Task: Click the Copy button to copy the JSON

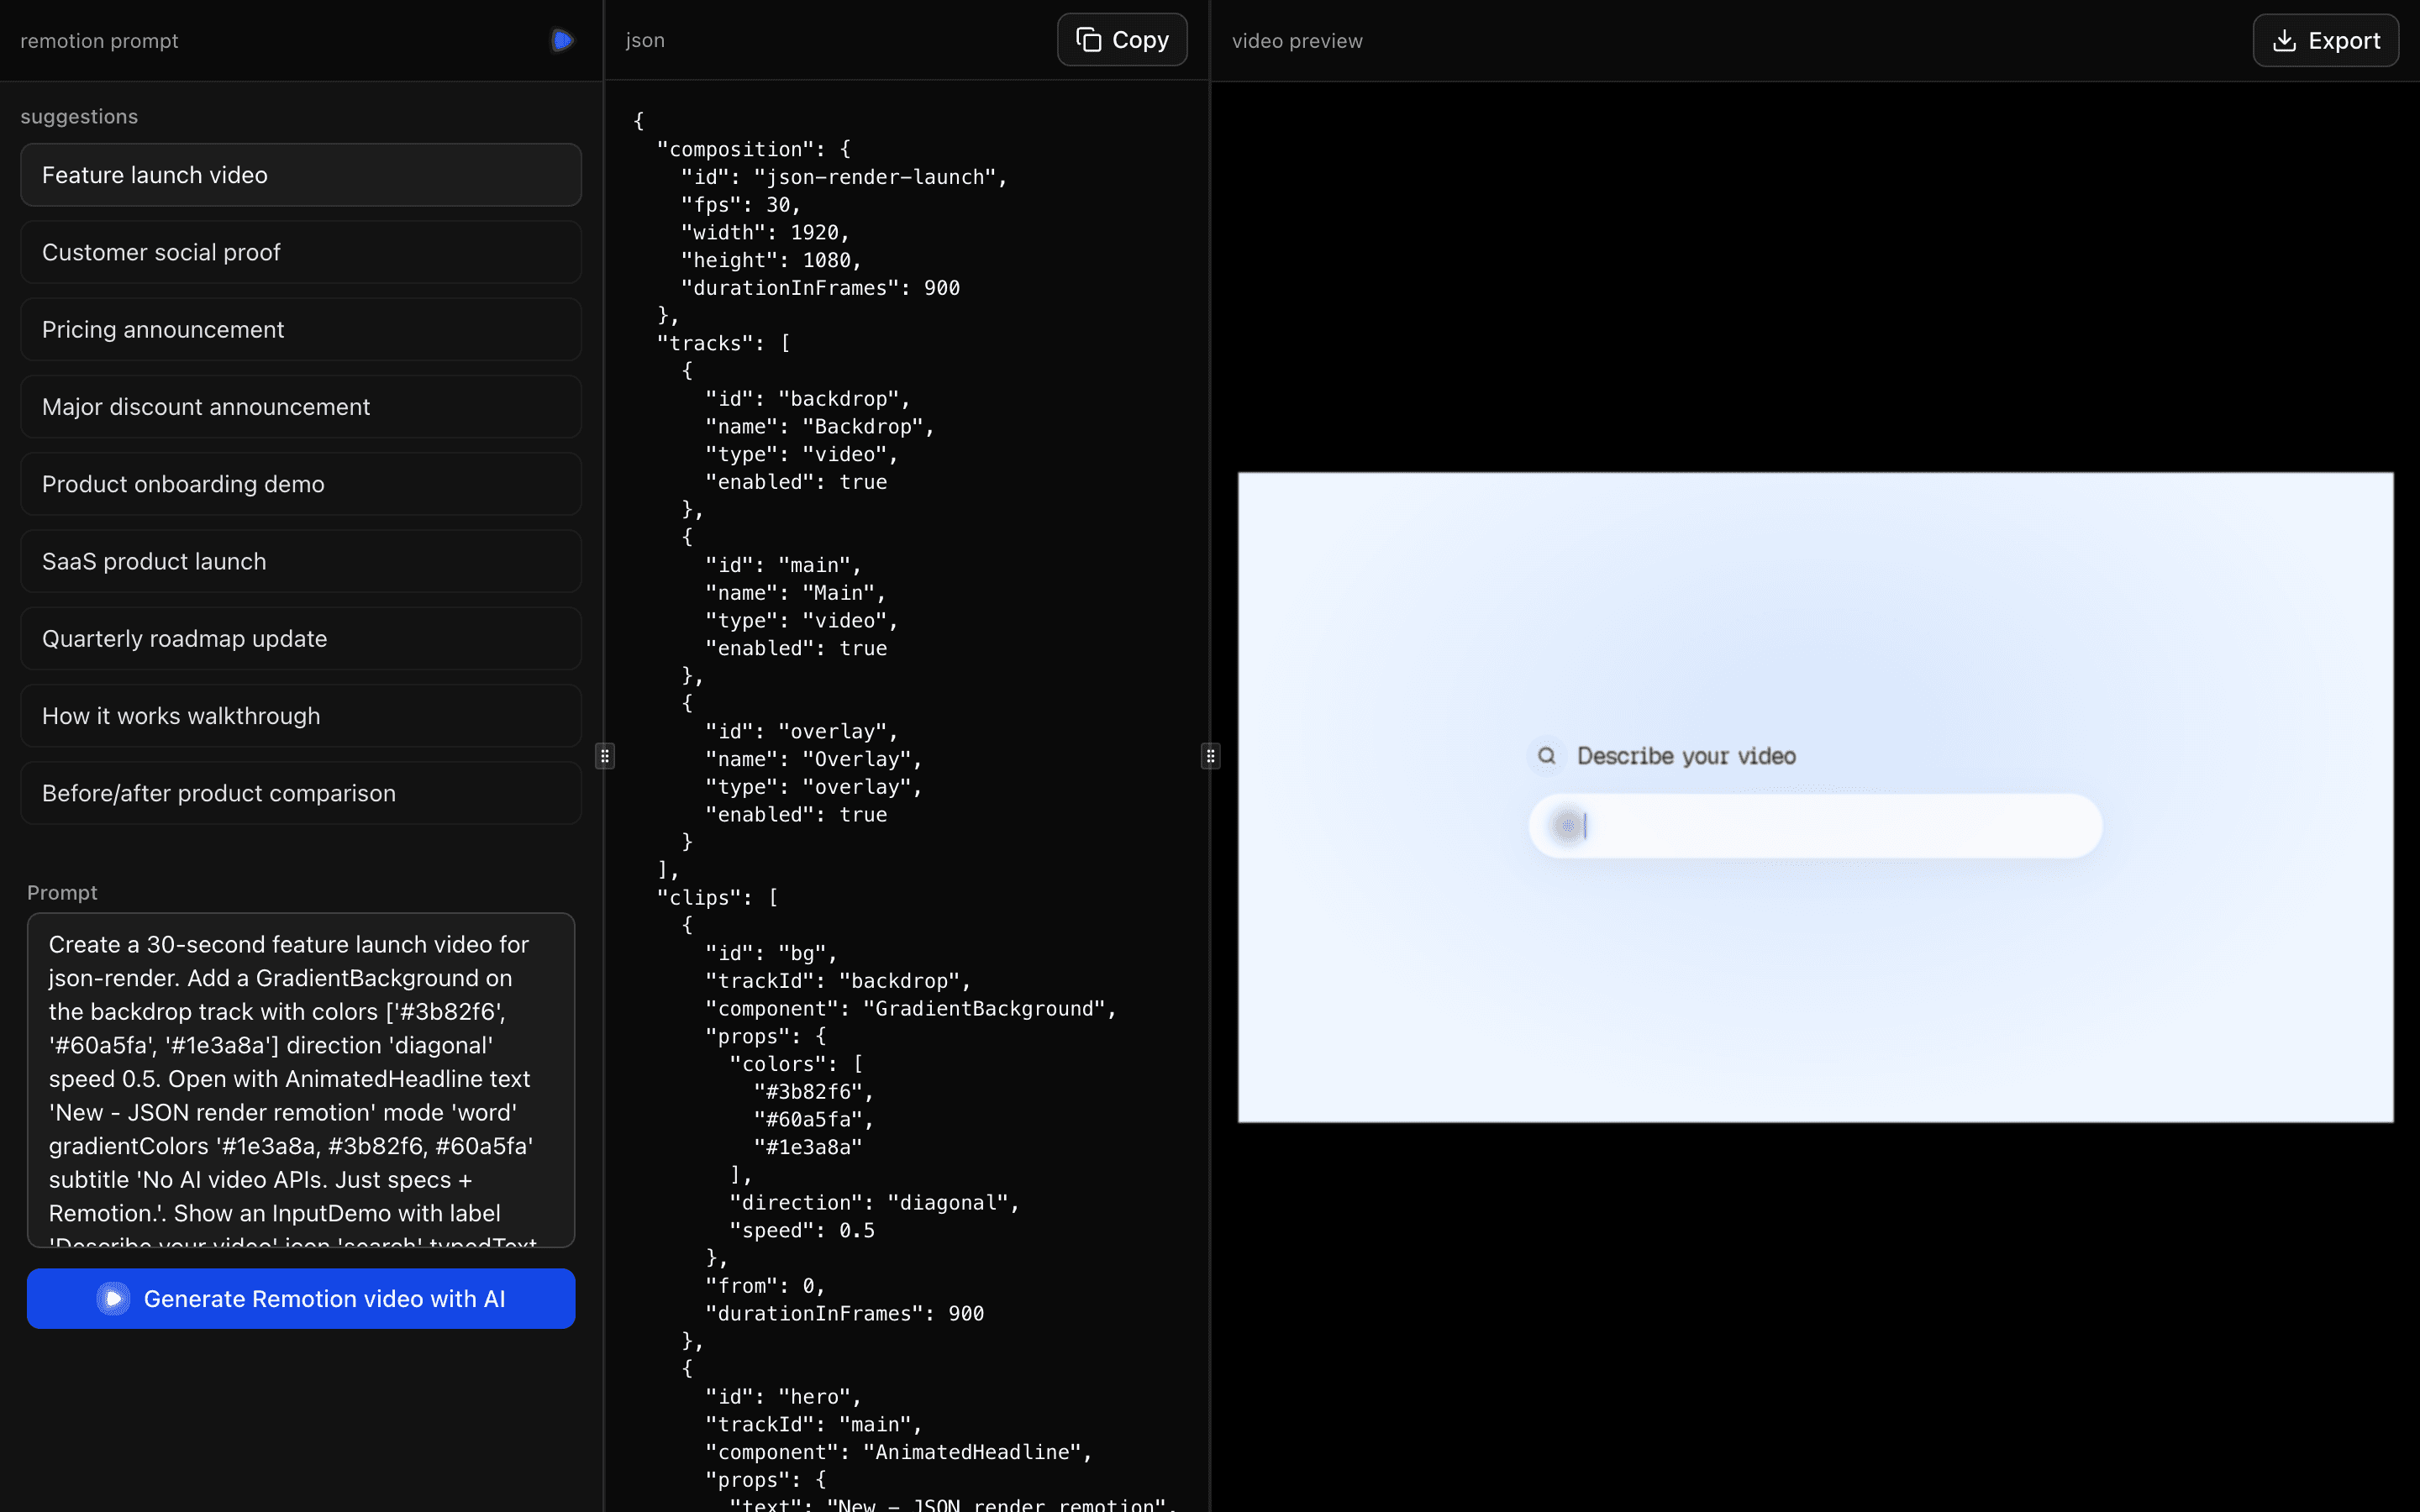Action: pyautogui.click(x=1120, y=39)
